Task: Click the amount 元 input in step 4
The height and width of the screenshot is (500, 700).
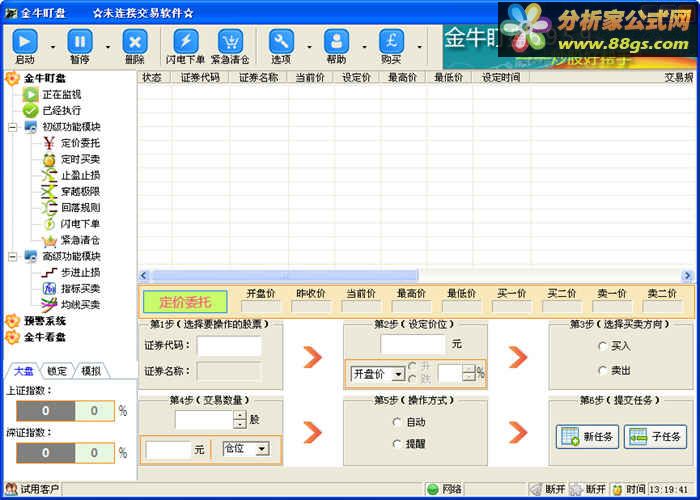Action: pyautogui.click(x=168, y=450)
